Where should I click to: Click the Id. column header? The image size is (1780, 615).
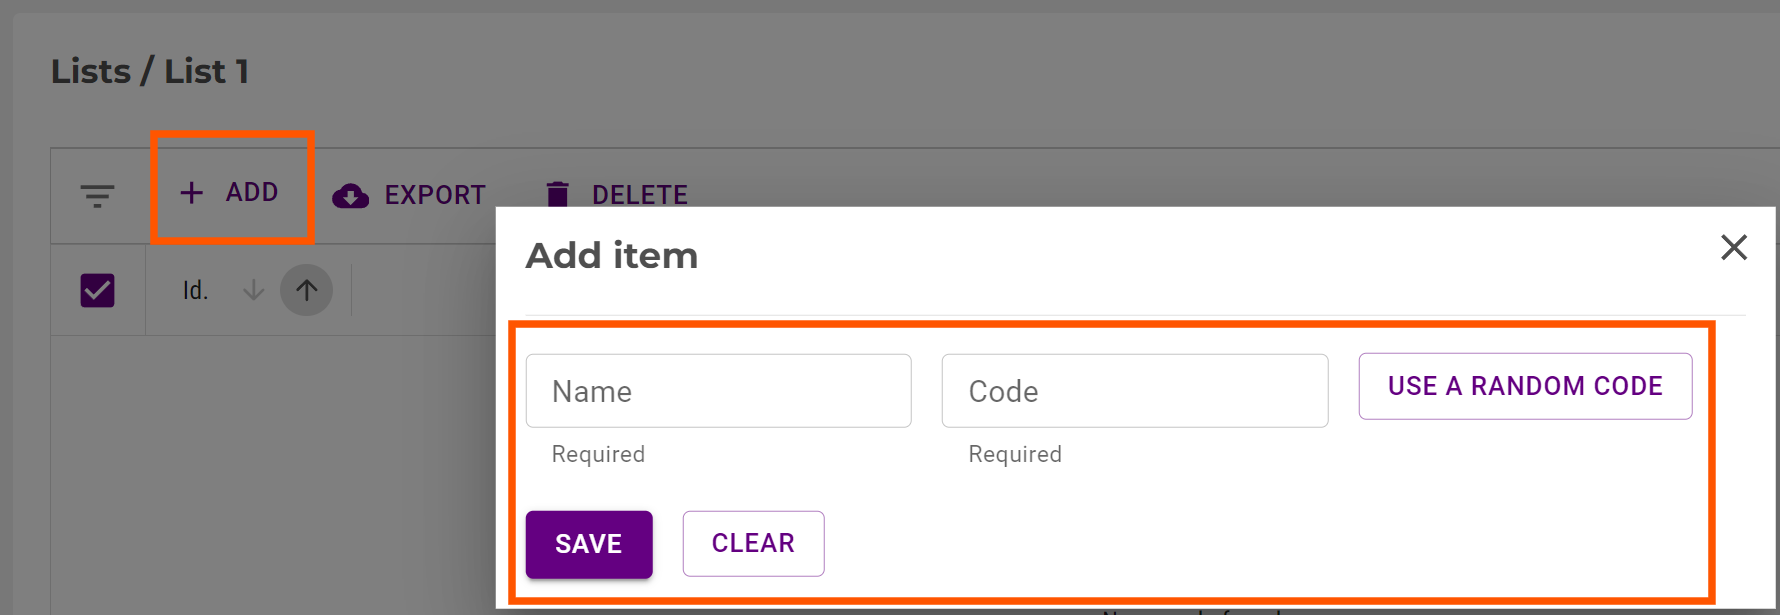(195, 291)
